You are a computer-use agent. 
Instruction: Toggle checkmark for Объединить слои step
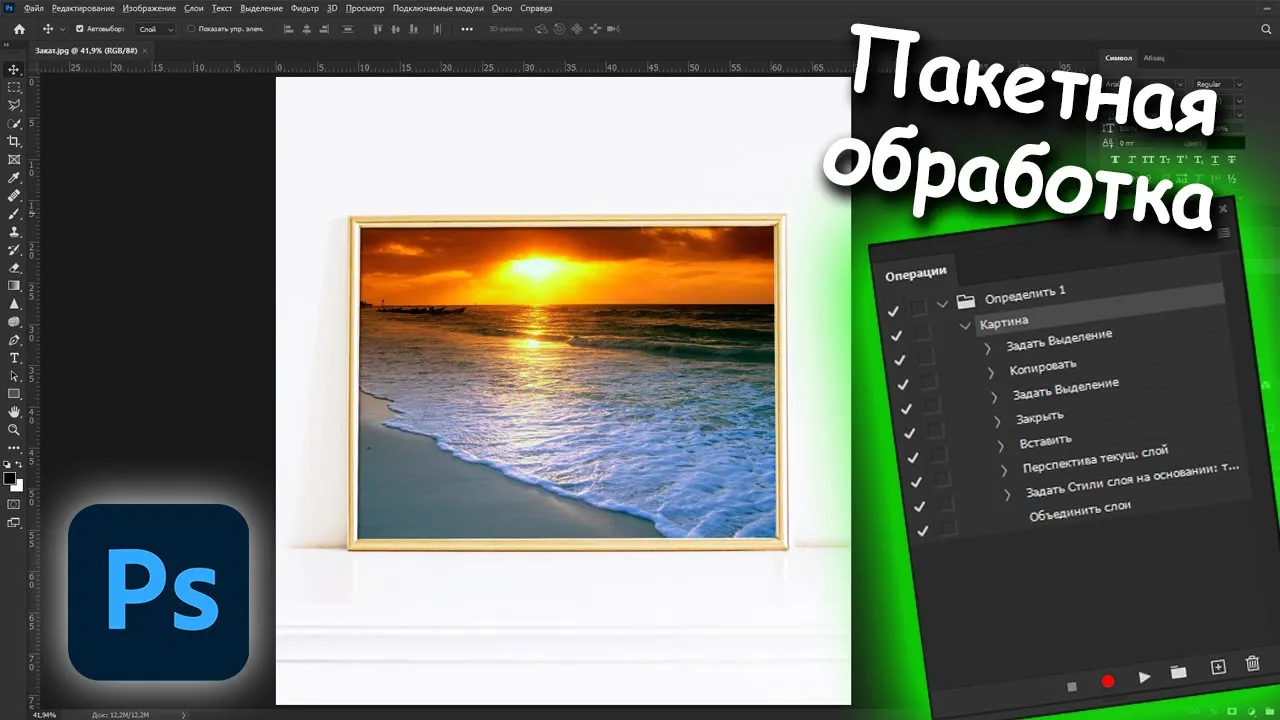(x=923, y=531)
